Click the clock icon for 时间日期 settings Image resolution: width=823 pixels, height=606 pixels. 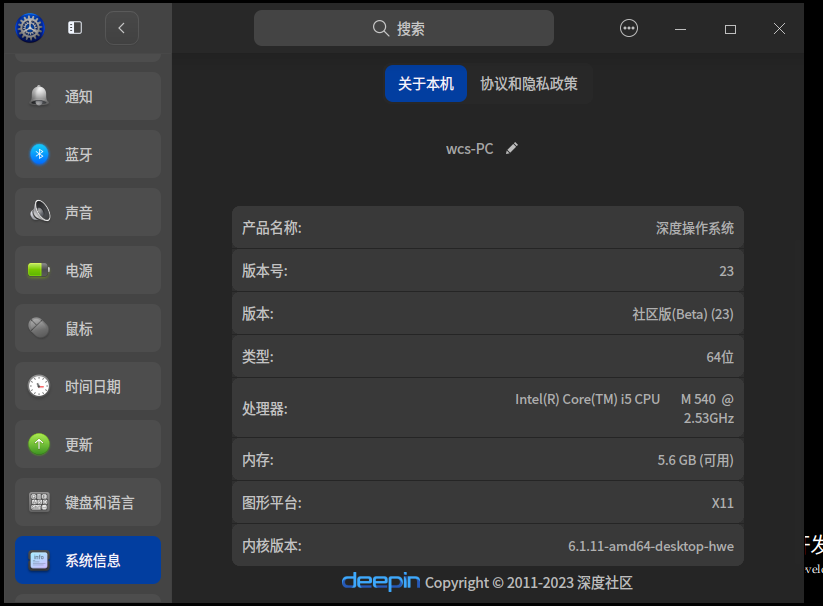[39, 386]
